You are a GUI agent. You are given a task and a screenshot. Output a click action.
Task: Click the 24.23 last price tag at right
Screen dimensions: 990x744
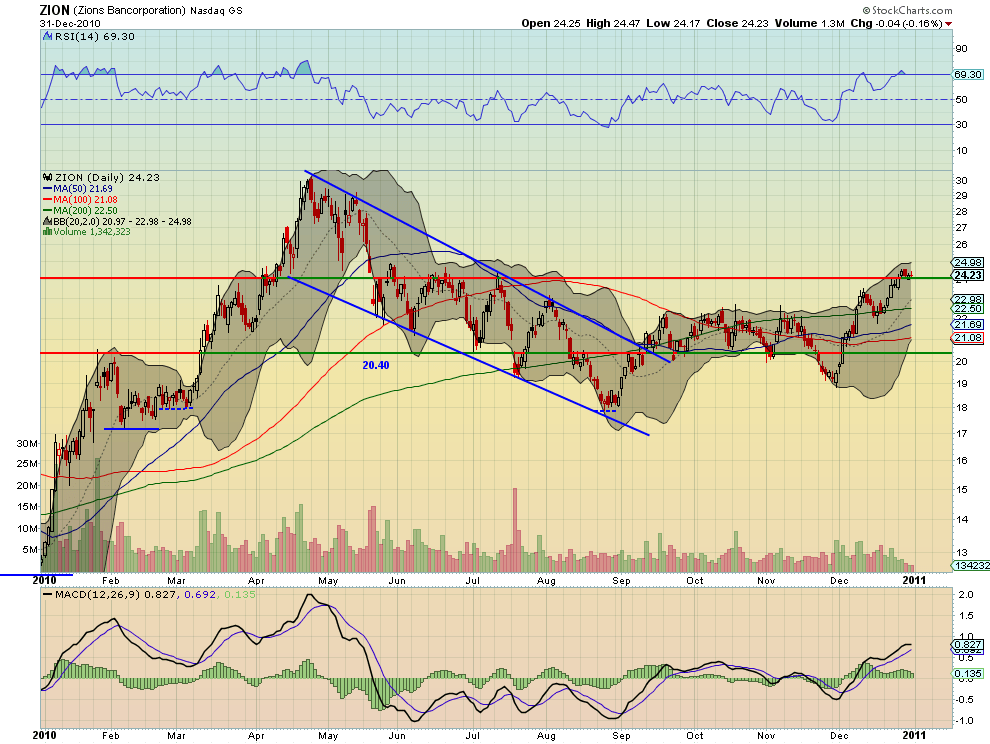(968, 275)
